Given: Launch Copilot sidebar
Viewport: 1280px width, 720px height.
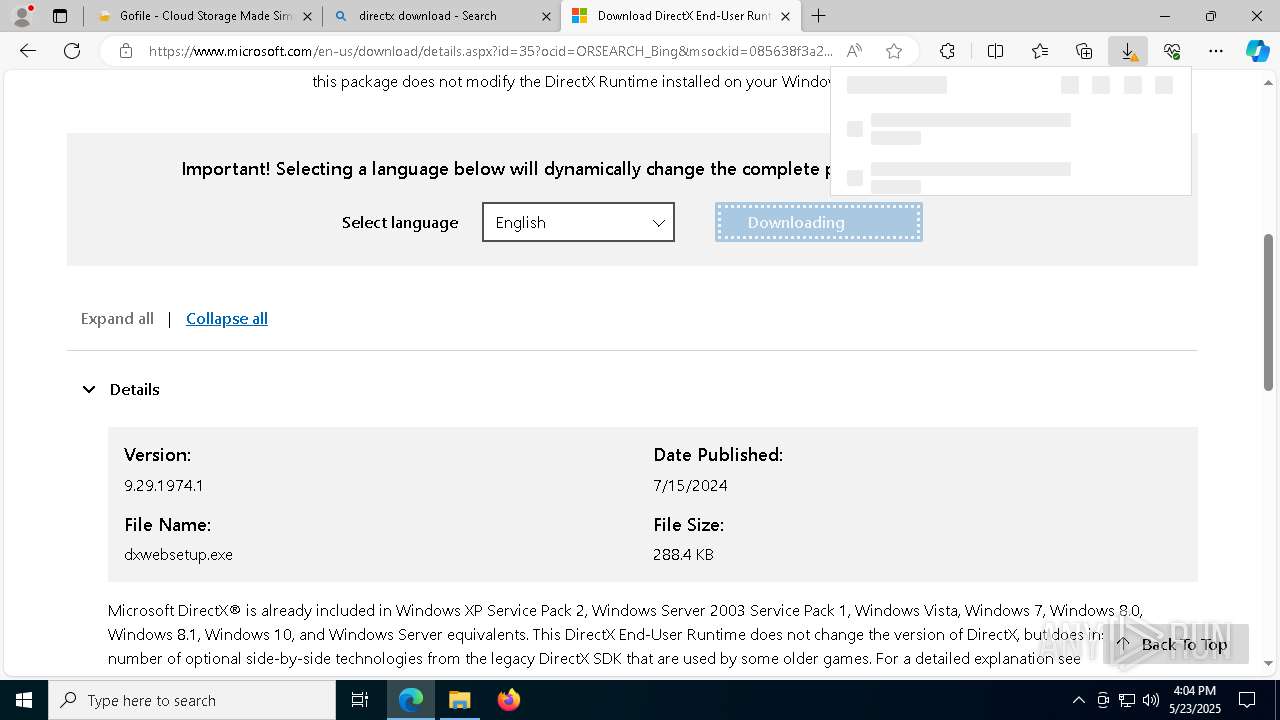Looking at the screenshot, I should pyautogui.click(x=1257, y=51).
